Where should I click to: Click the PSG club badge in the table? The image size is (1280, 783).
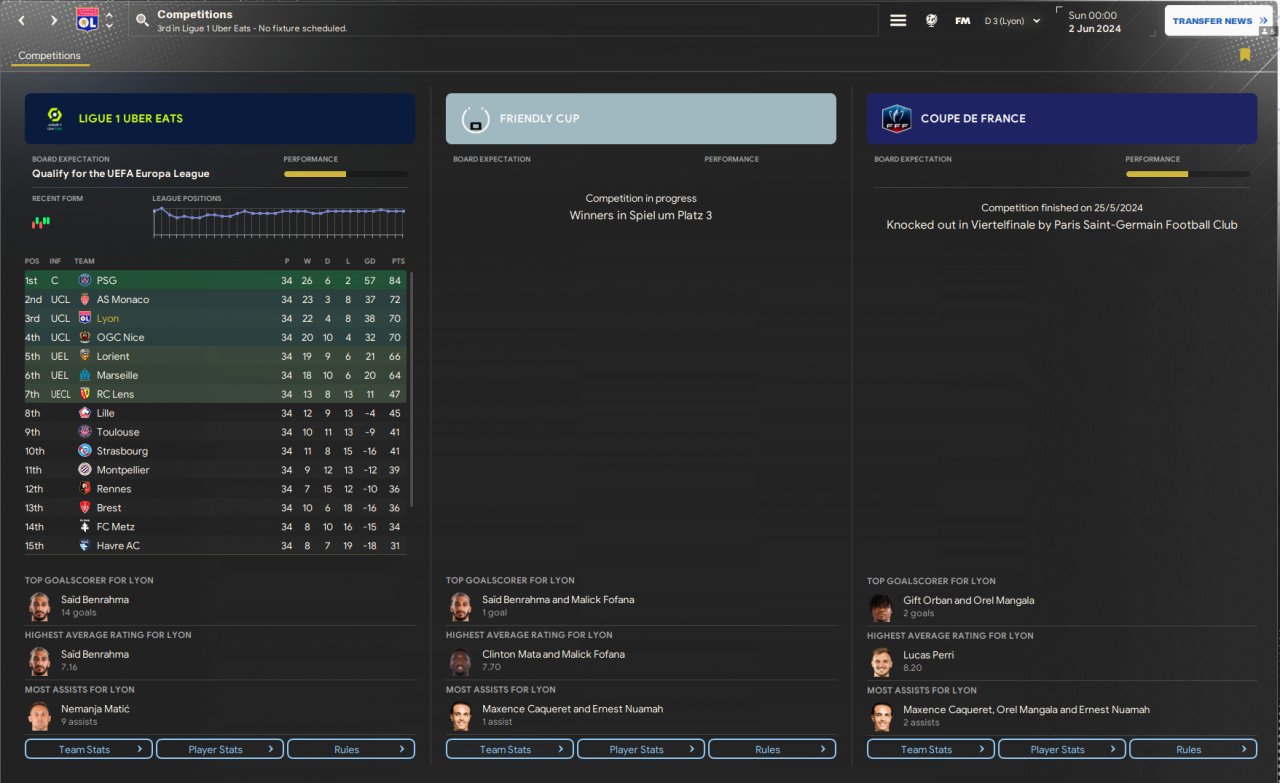tap(85, 281)
